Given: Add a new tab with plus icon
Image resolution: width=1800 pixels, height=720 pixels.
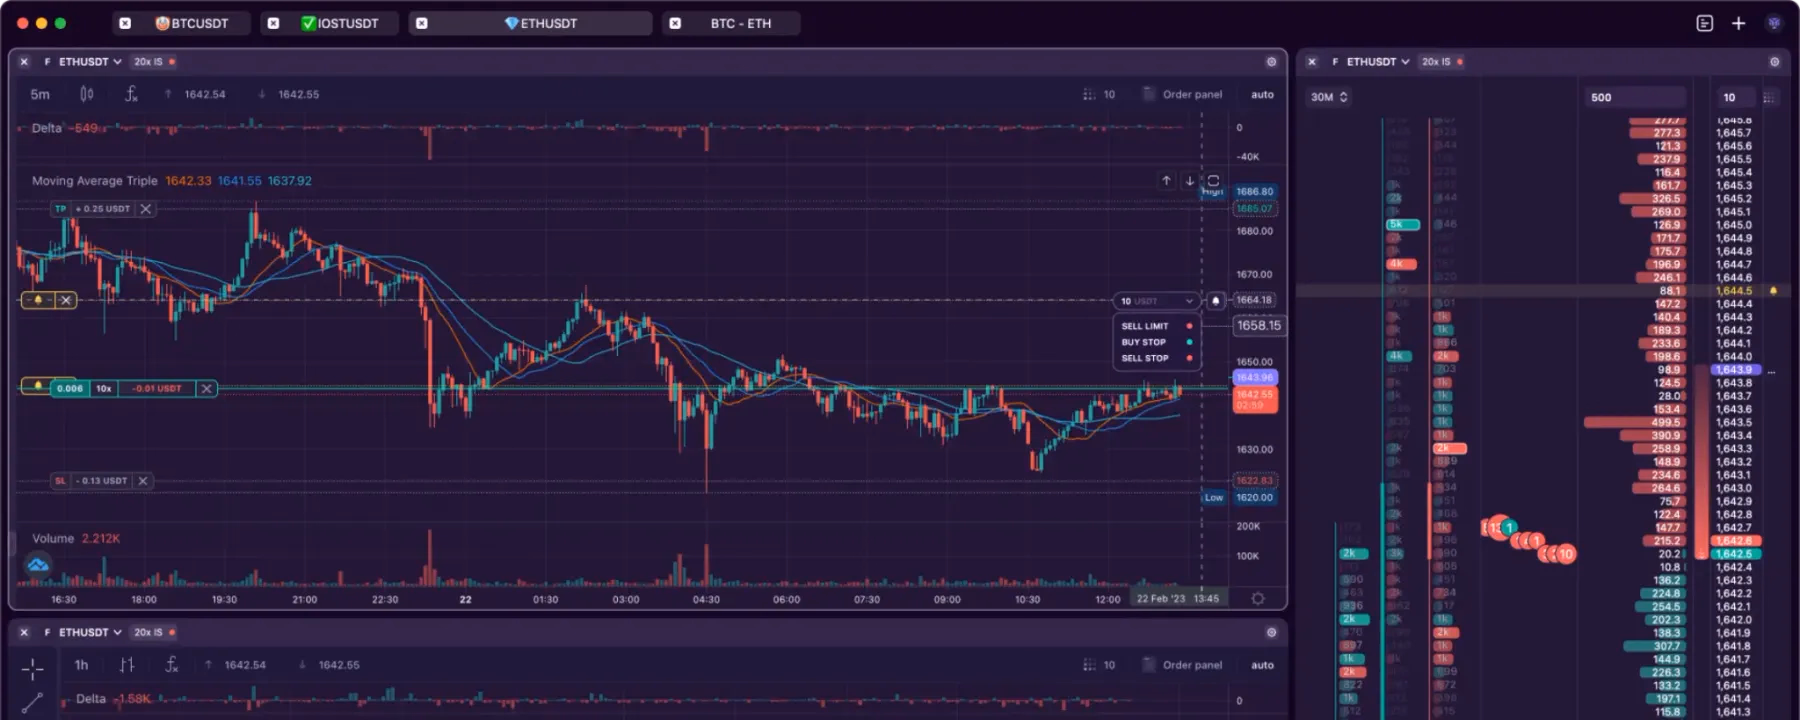Looking at the screenshot, I should click(x=1739, y=23).
